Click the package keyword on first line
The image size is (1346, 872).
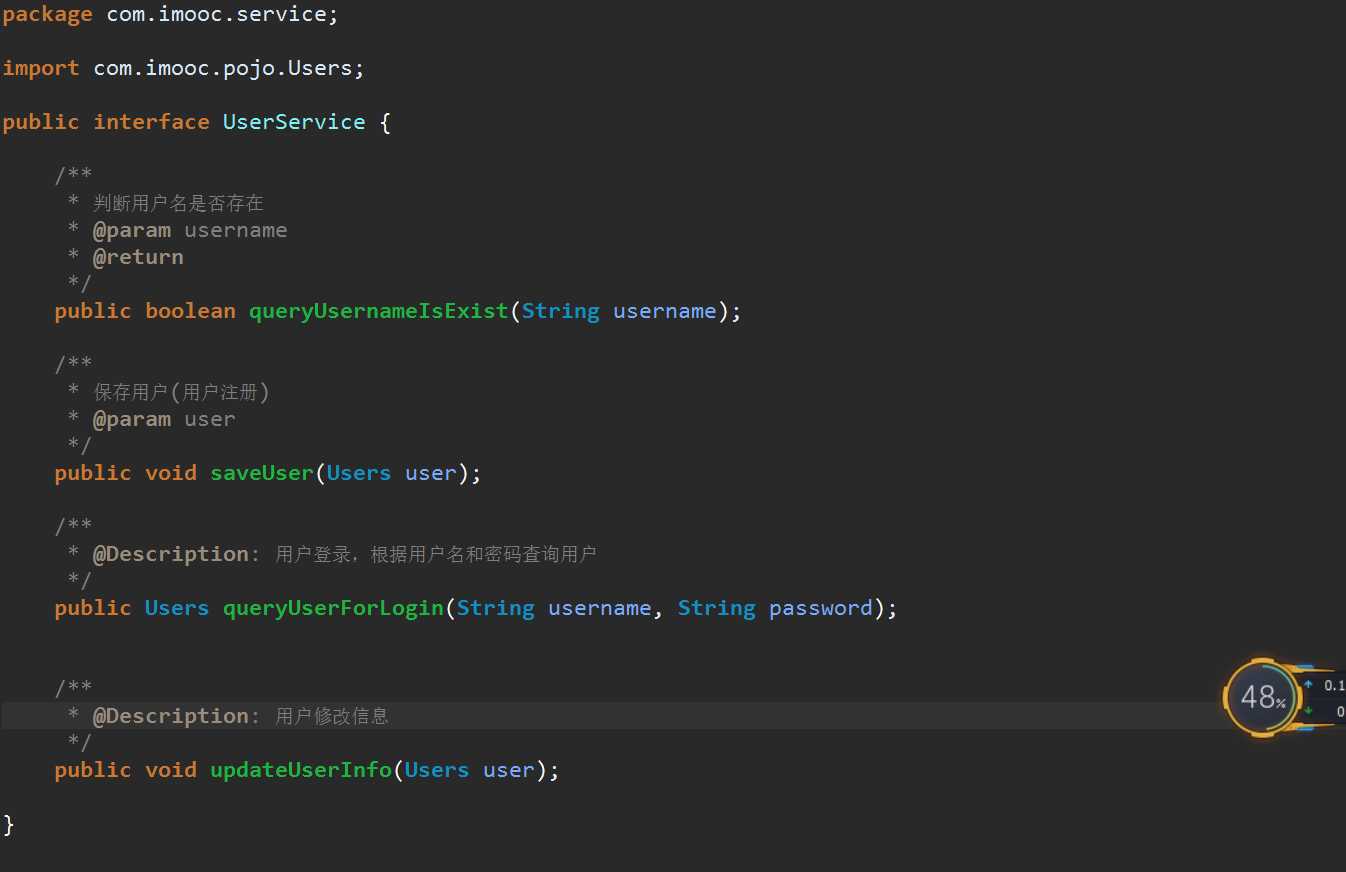coord(47,14)
